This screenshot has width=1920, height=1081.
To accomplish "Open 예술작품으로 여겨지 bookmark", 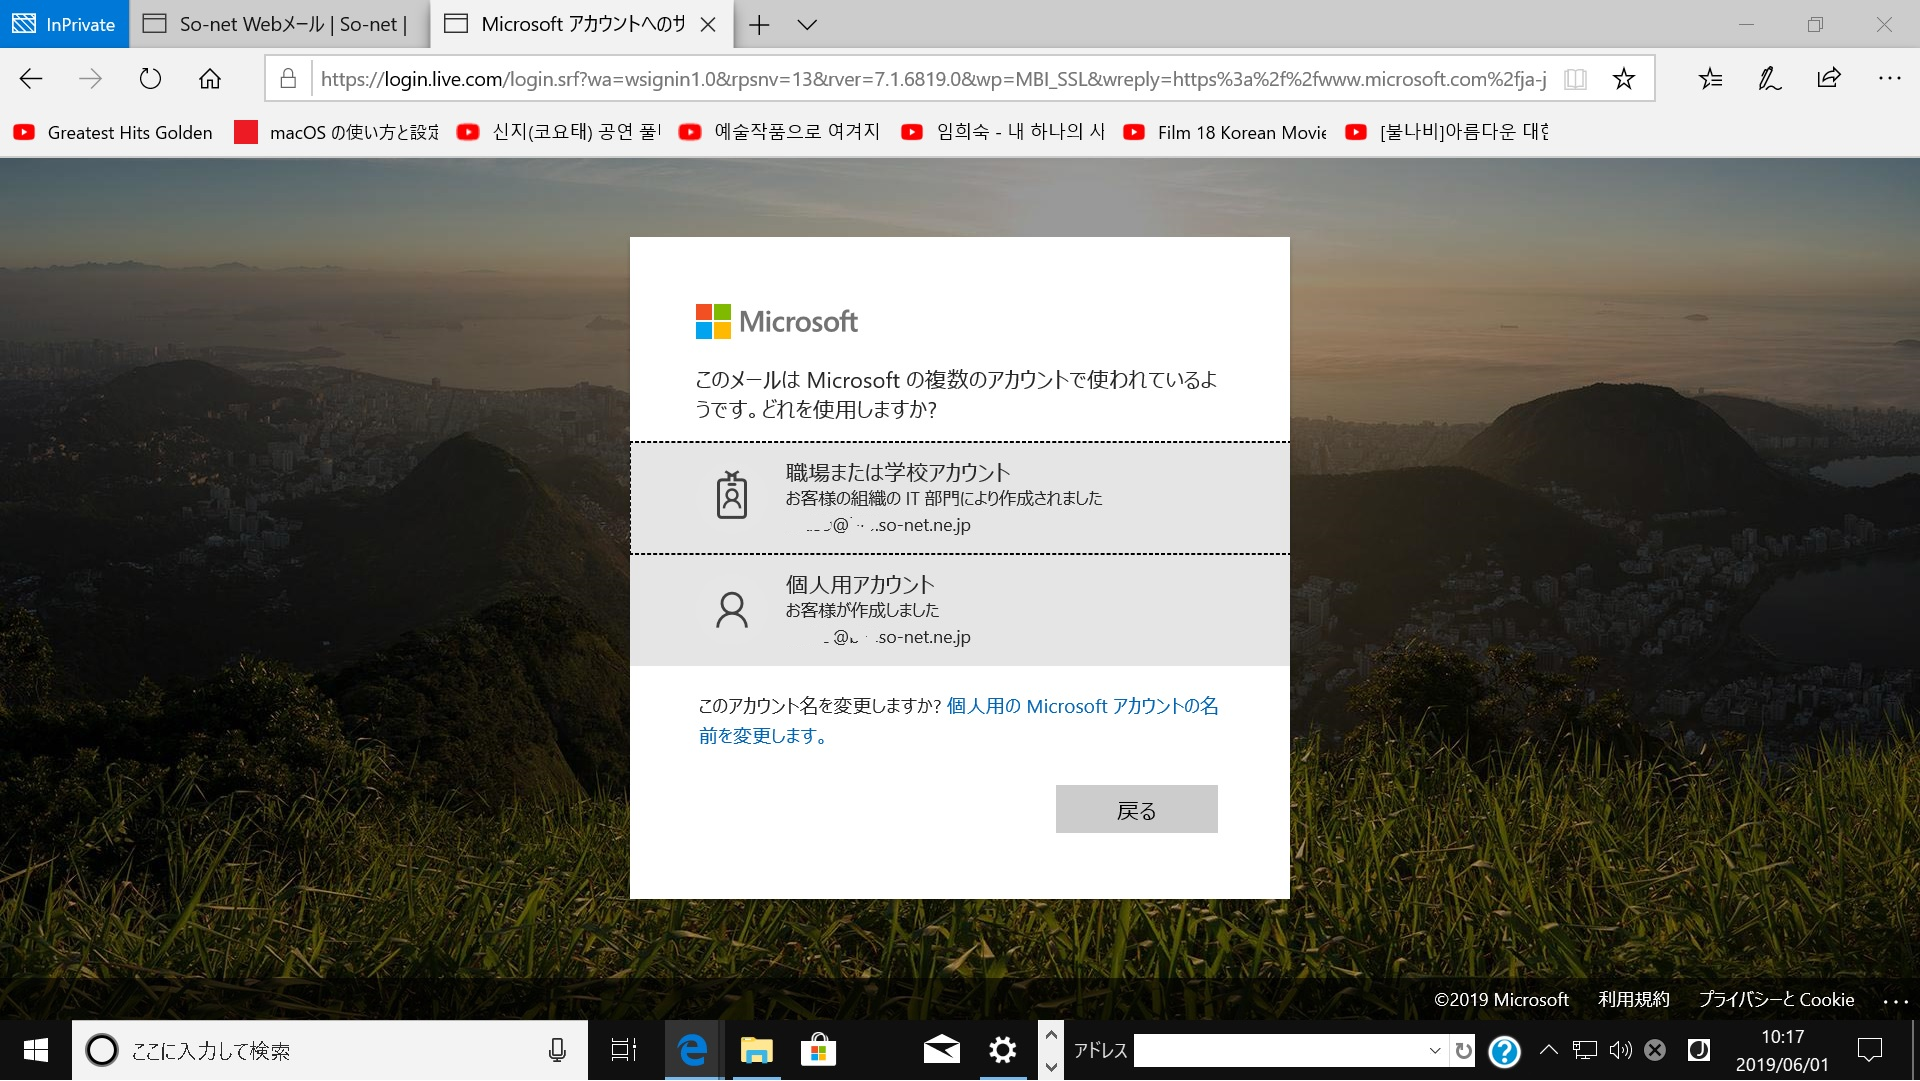I will tap(780, 132).
